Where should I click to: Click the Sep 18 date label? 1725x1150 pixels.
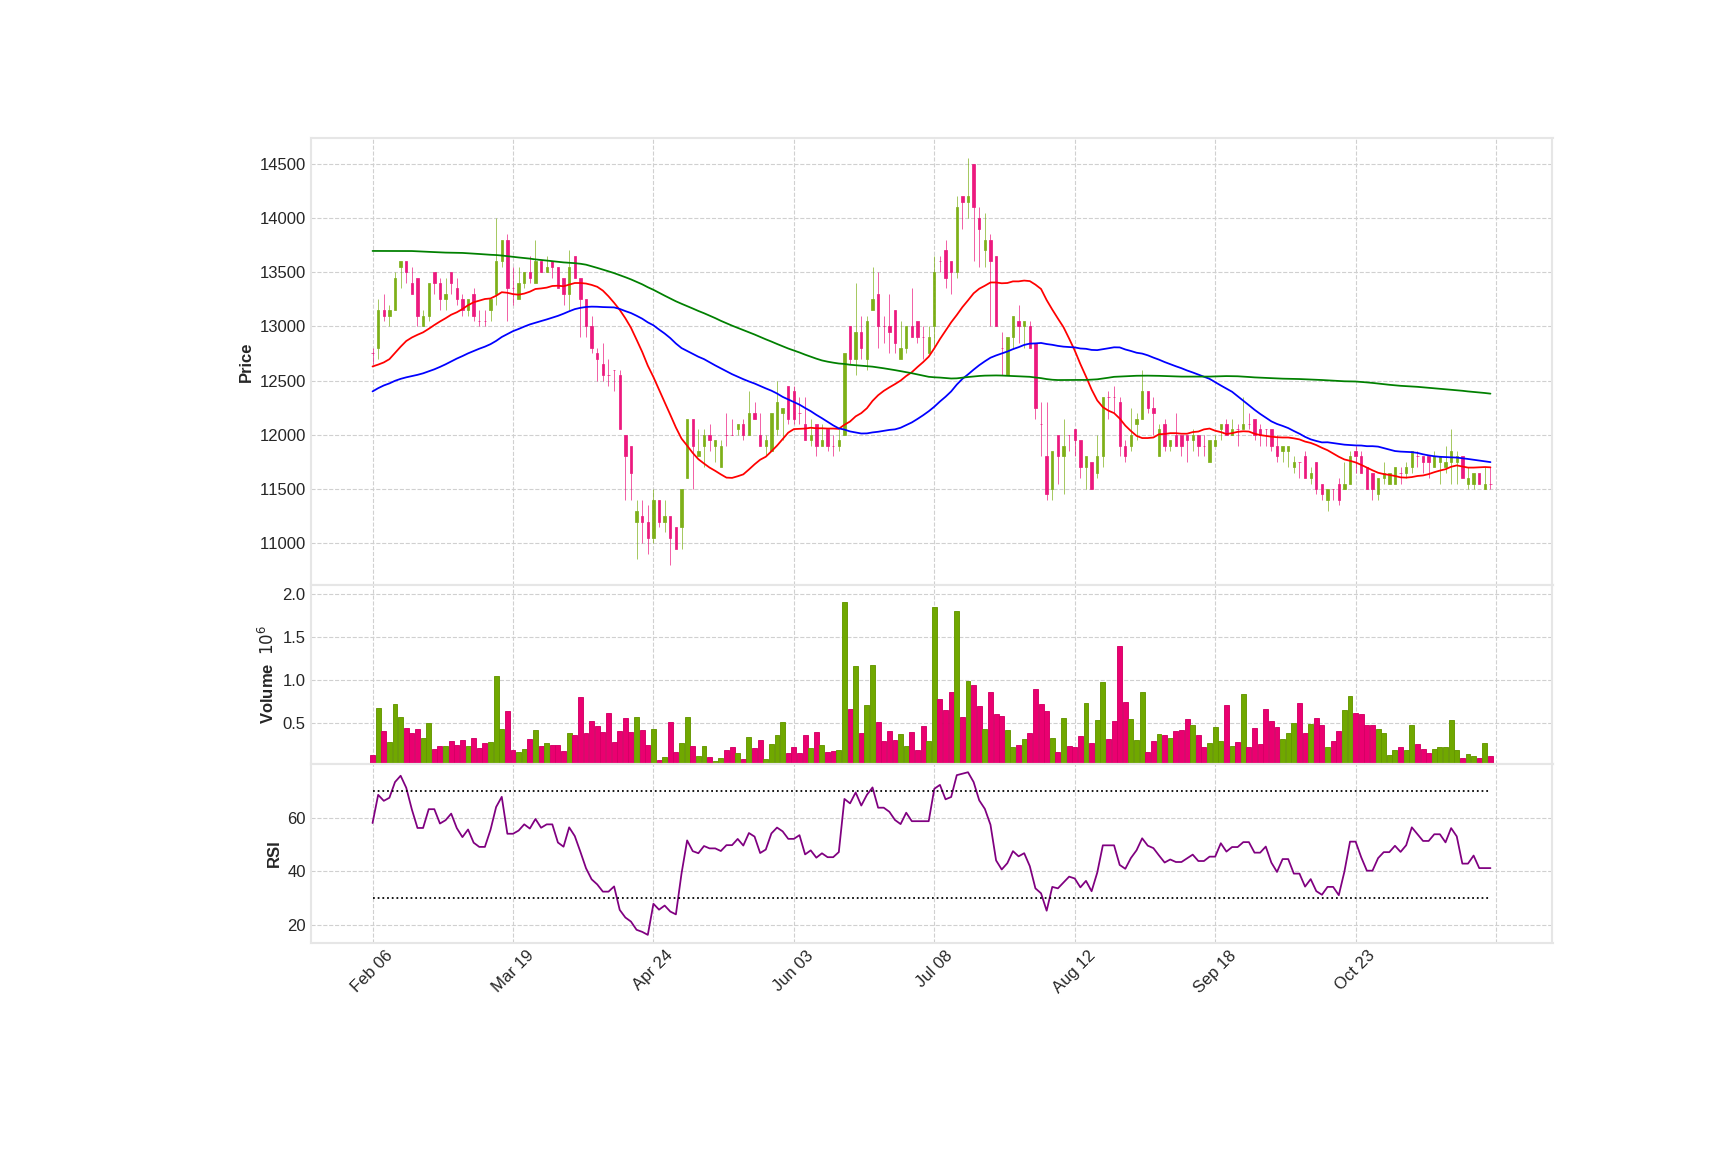click(x=1214, y=971)
